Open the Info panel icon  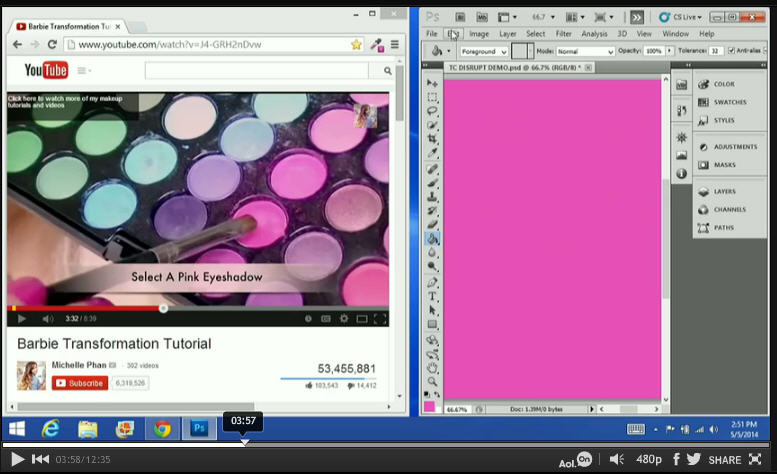coord(681,173)
